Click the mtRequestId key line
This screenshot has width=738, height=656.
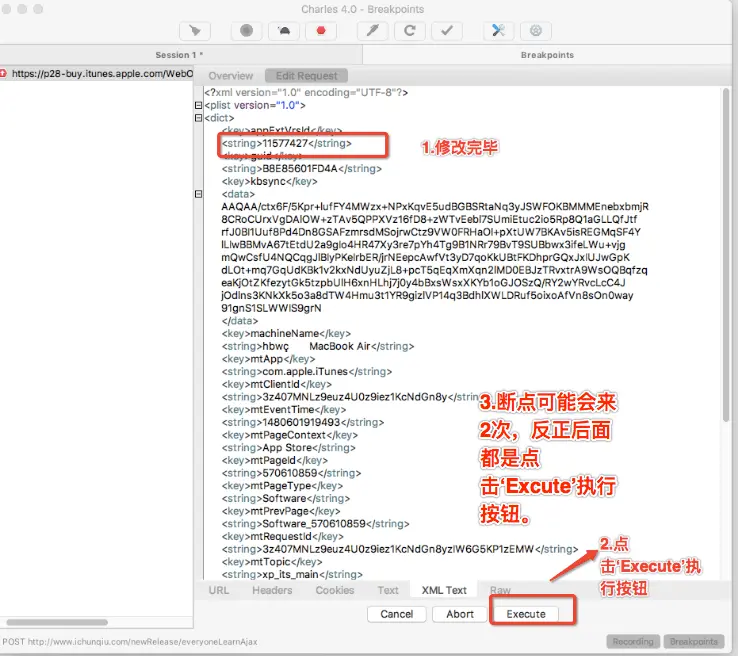(282, 536)
